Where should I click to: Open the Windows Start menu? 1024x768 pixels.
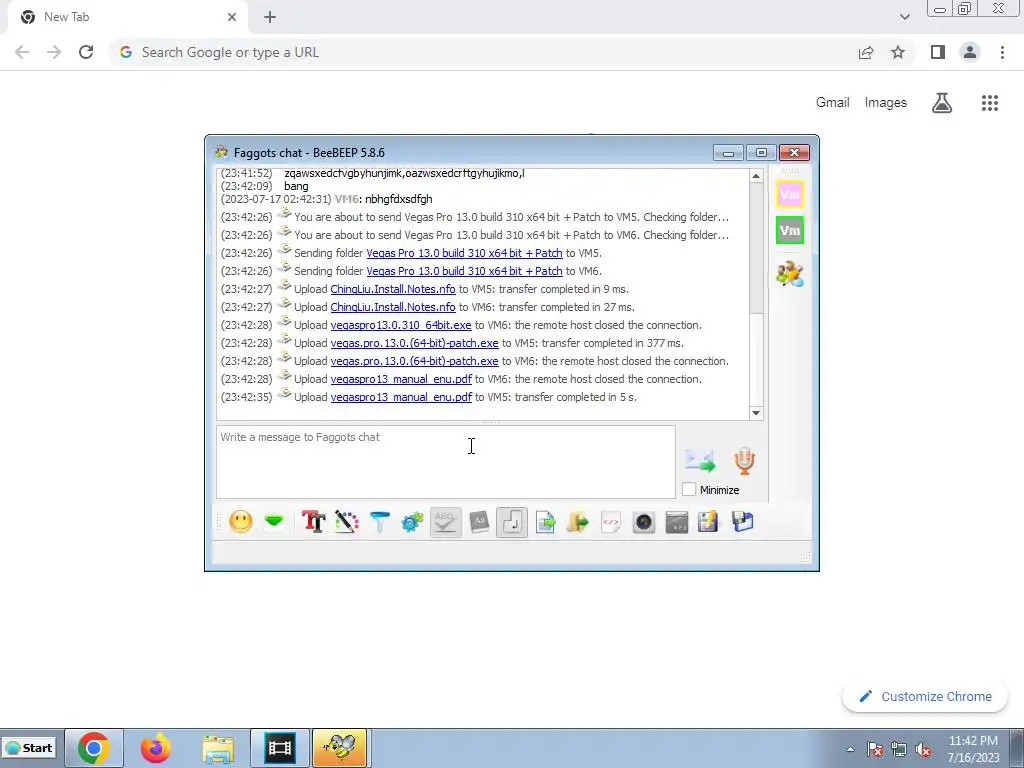tap(29, 748)
